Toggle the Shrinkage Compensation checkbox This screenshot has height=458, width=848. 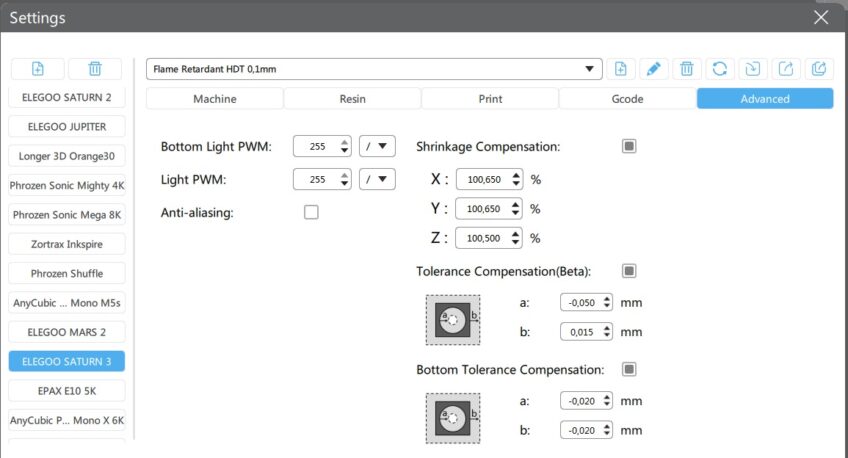click(x=629, y=146)
